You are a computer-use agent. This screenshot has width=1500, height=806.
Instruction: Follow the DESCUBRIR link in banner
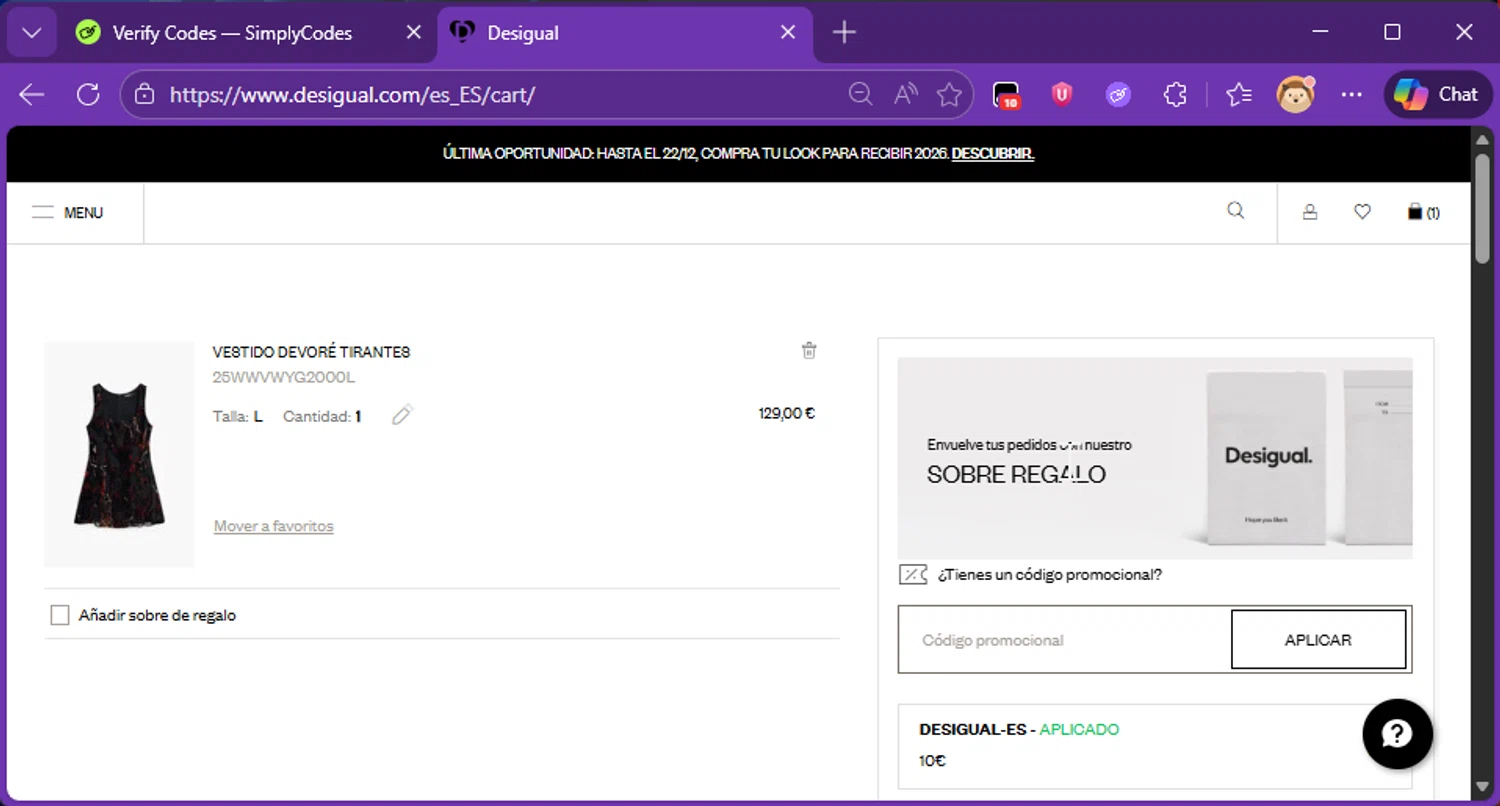(x=992, y=154)
